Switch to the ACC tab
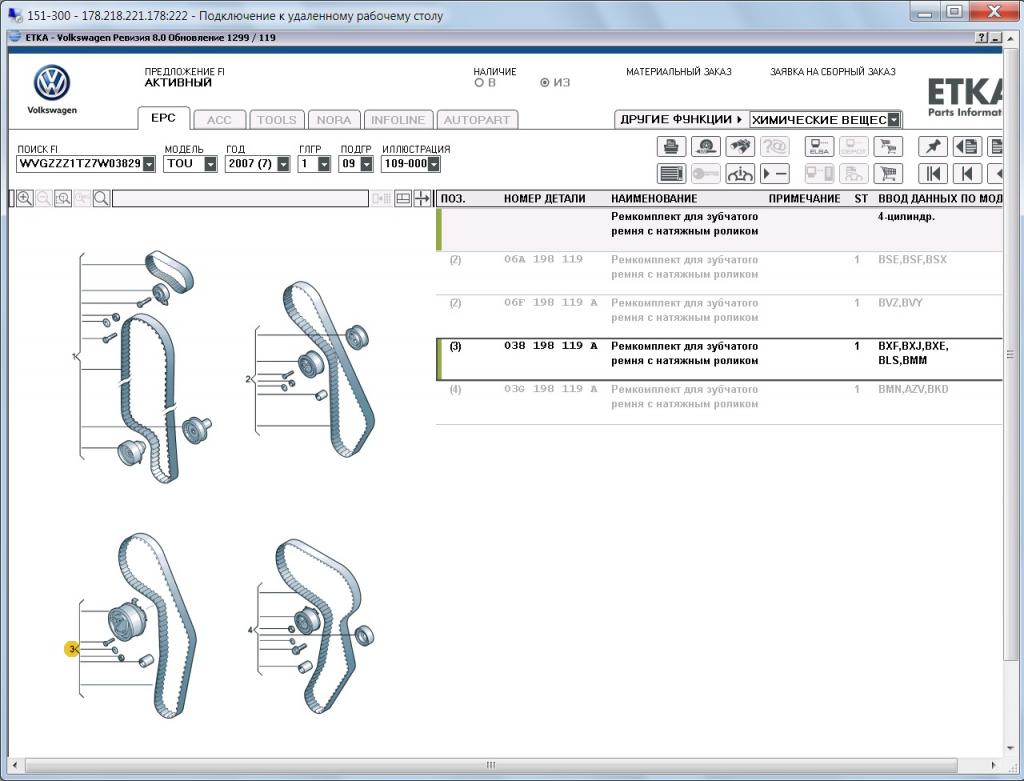The width and height of the screenshot is (1024, 781). [x=219, y=120]
